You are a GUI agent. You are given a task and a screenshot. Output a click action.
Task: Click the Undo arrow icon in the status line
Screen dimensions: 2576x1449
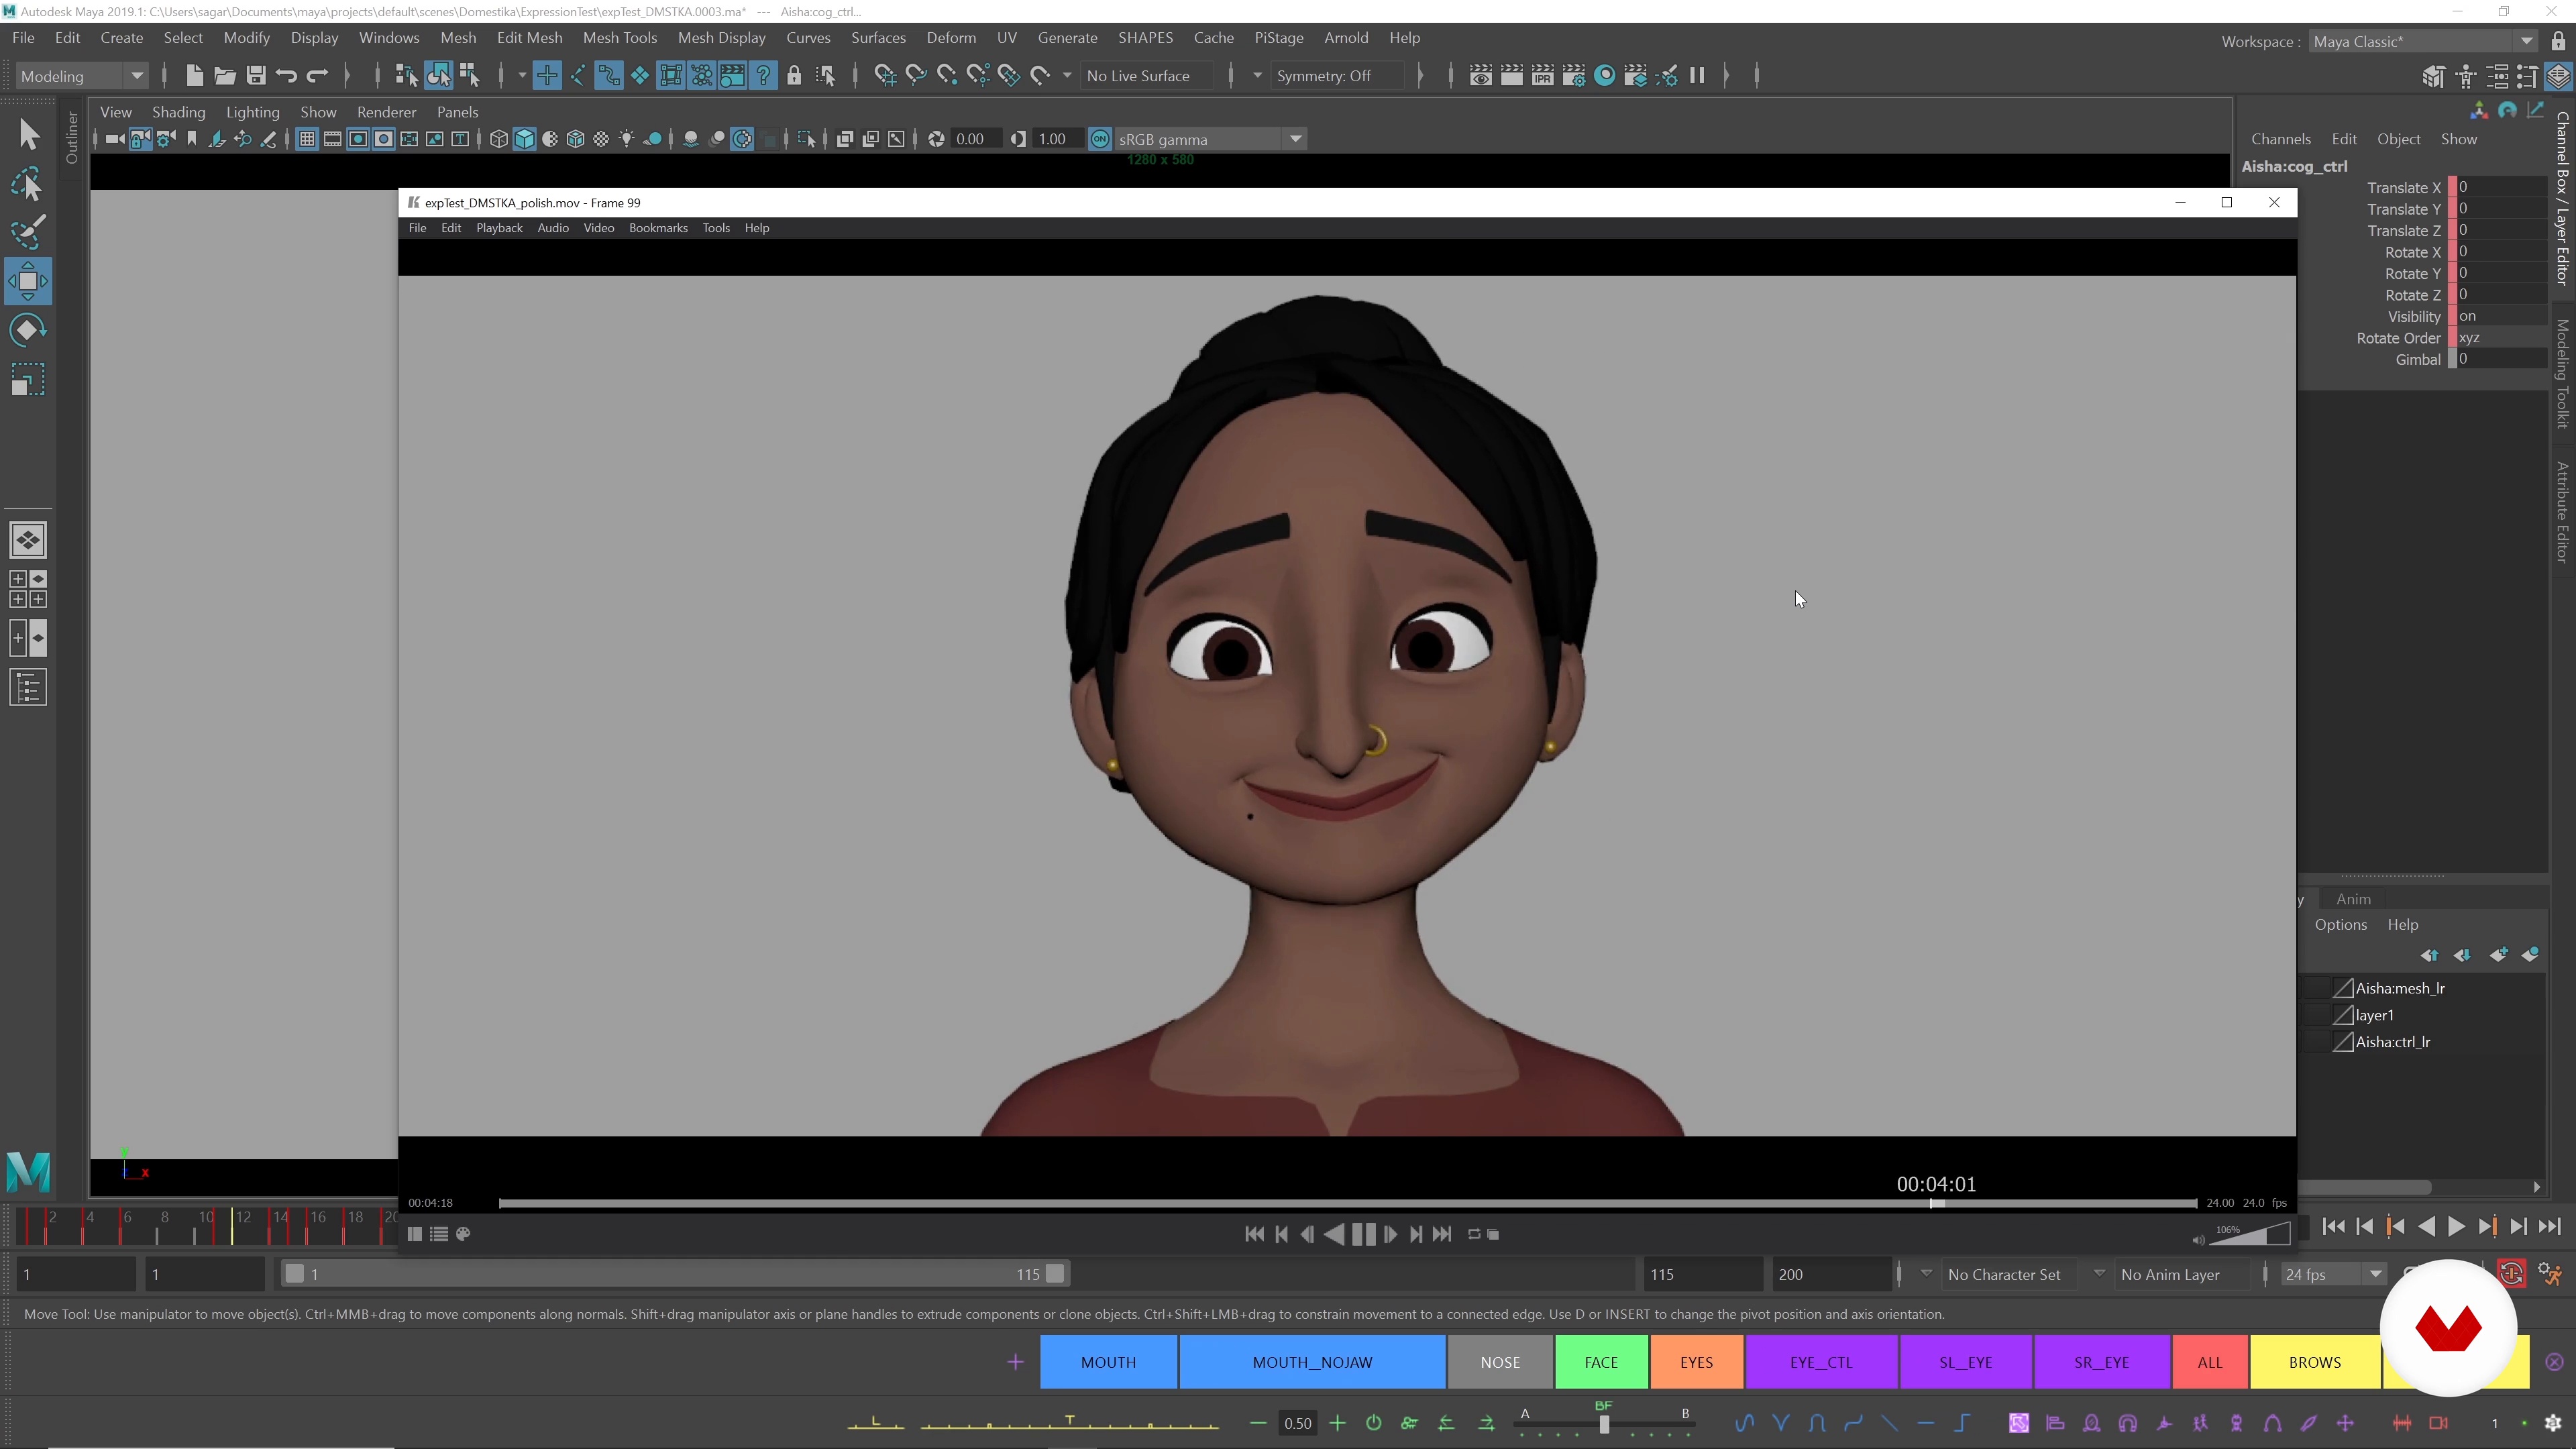287,75
